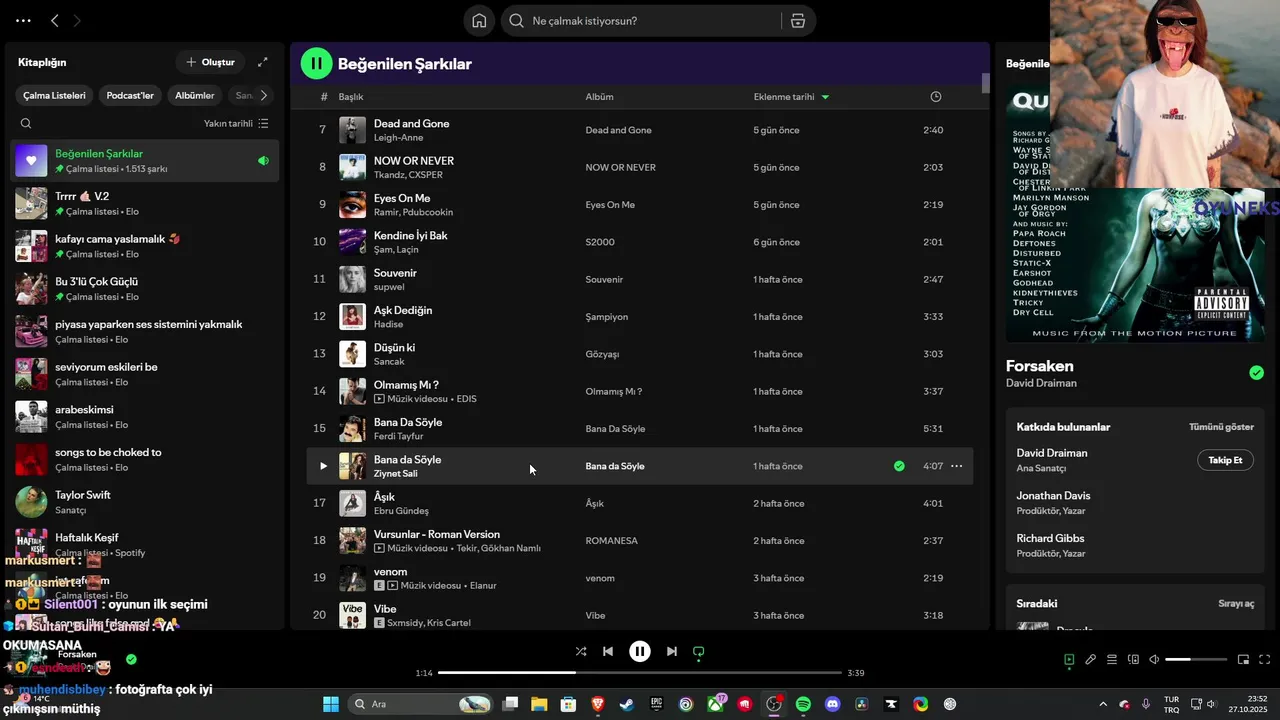Open the lyrics microphone icon
The height and width of the screenshot is (720, 1280).
(1091, 660)
